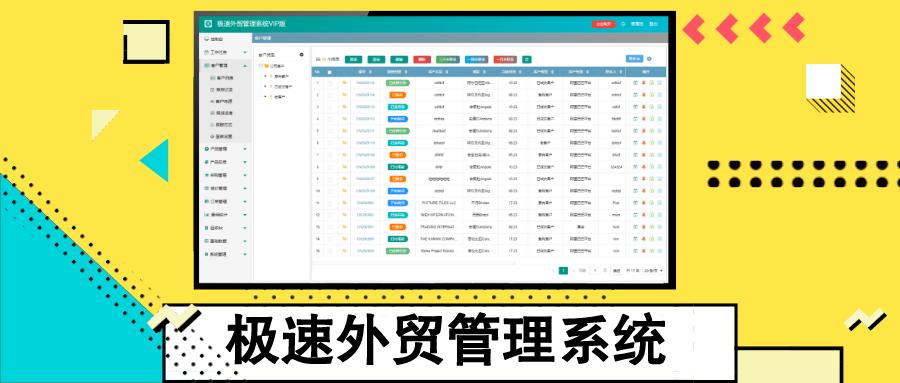Expand the last child node in customer type tree
The height and width of the screenshot is (383, 900).
[265, 96]
